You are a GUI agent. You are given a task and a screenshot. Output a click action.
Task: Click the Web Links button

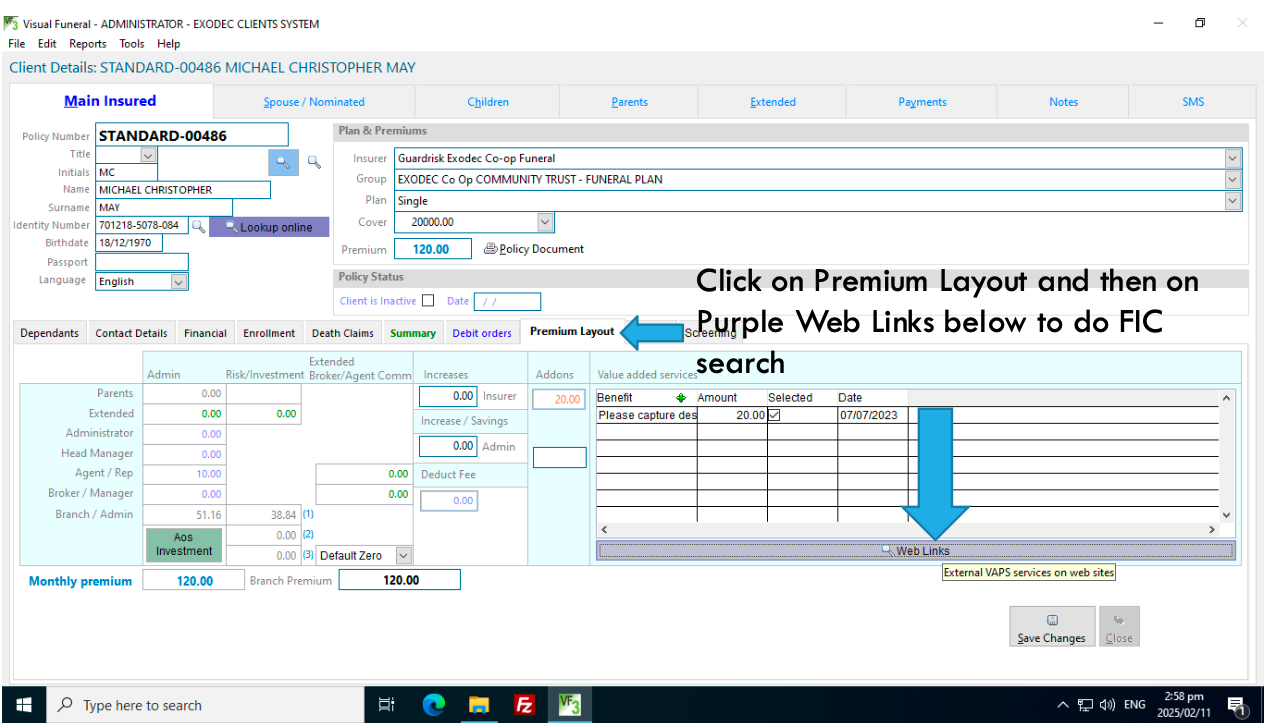pos(916,551)
